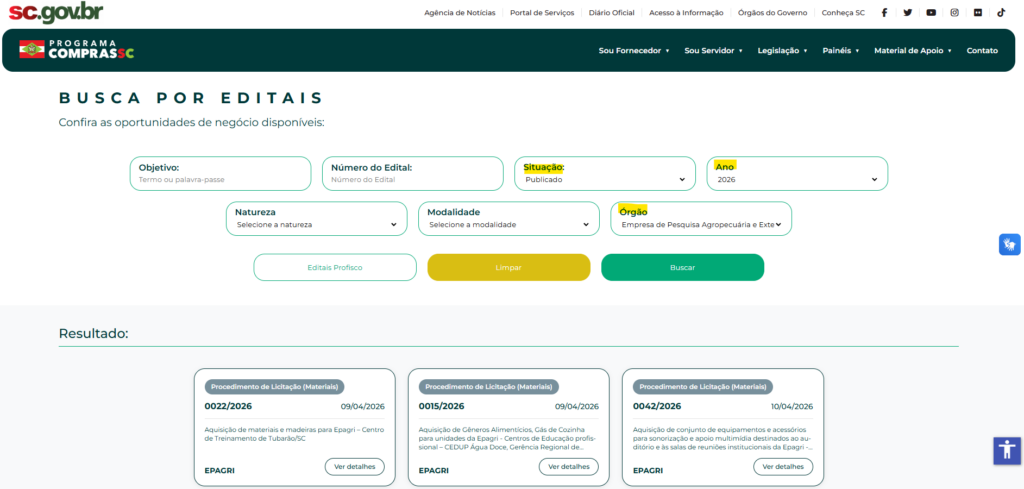Open the accessibility options widget
The height and width of the screenshot is (489, 1024).
(1006, 450)
